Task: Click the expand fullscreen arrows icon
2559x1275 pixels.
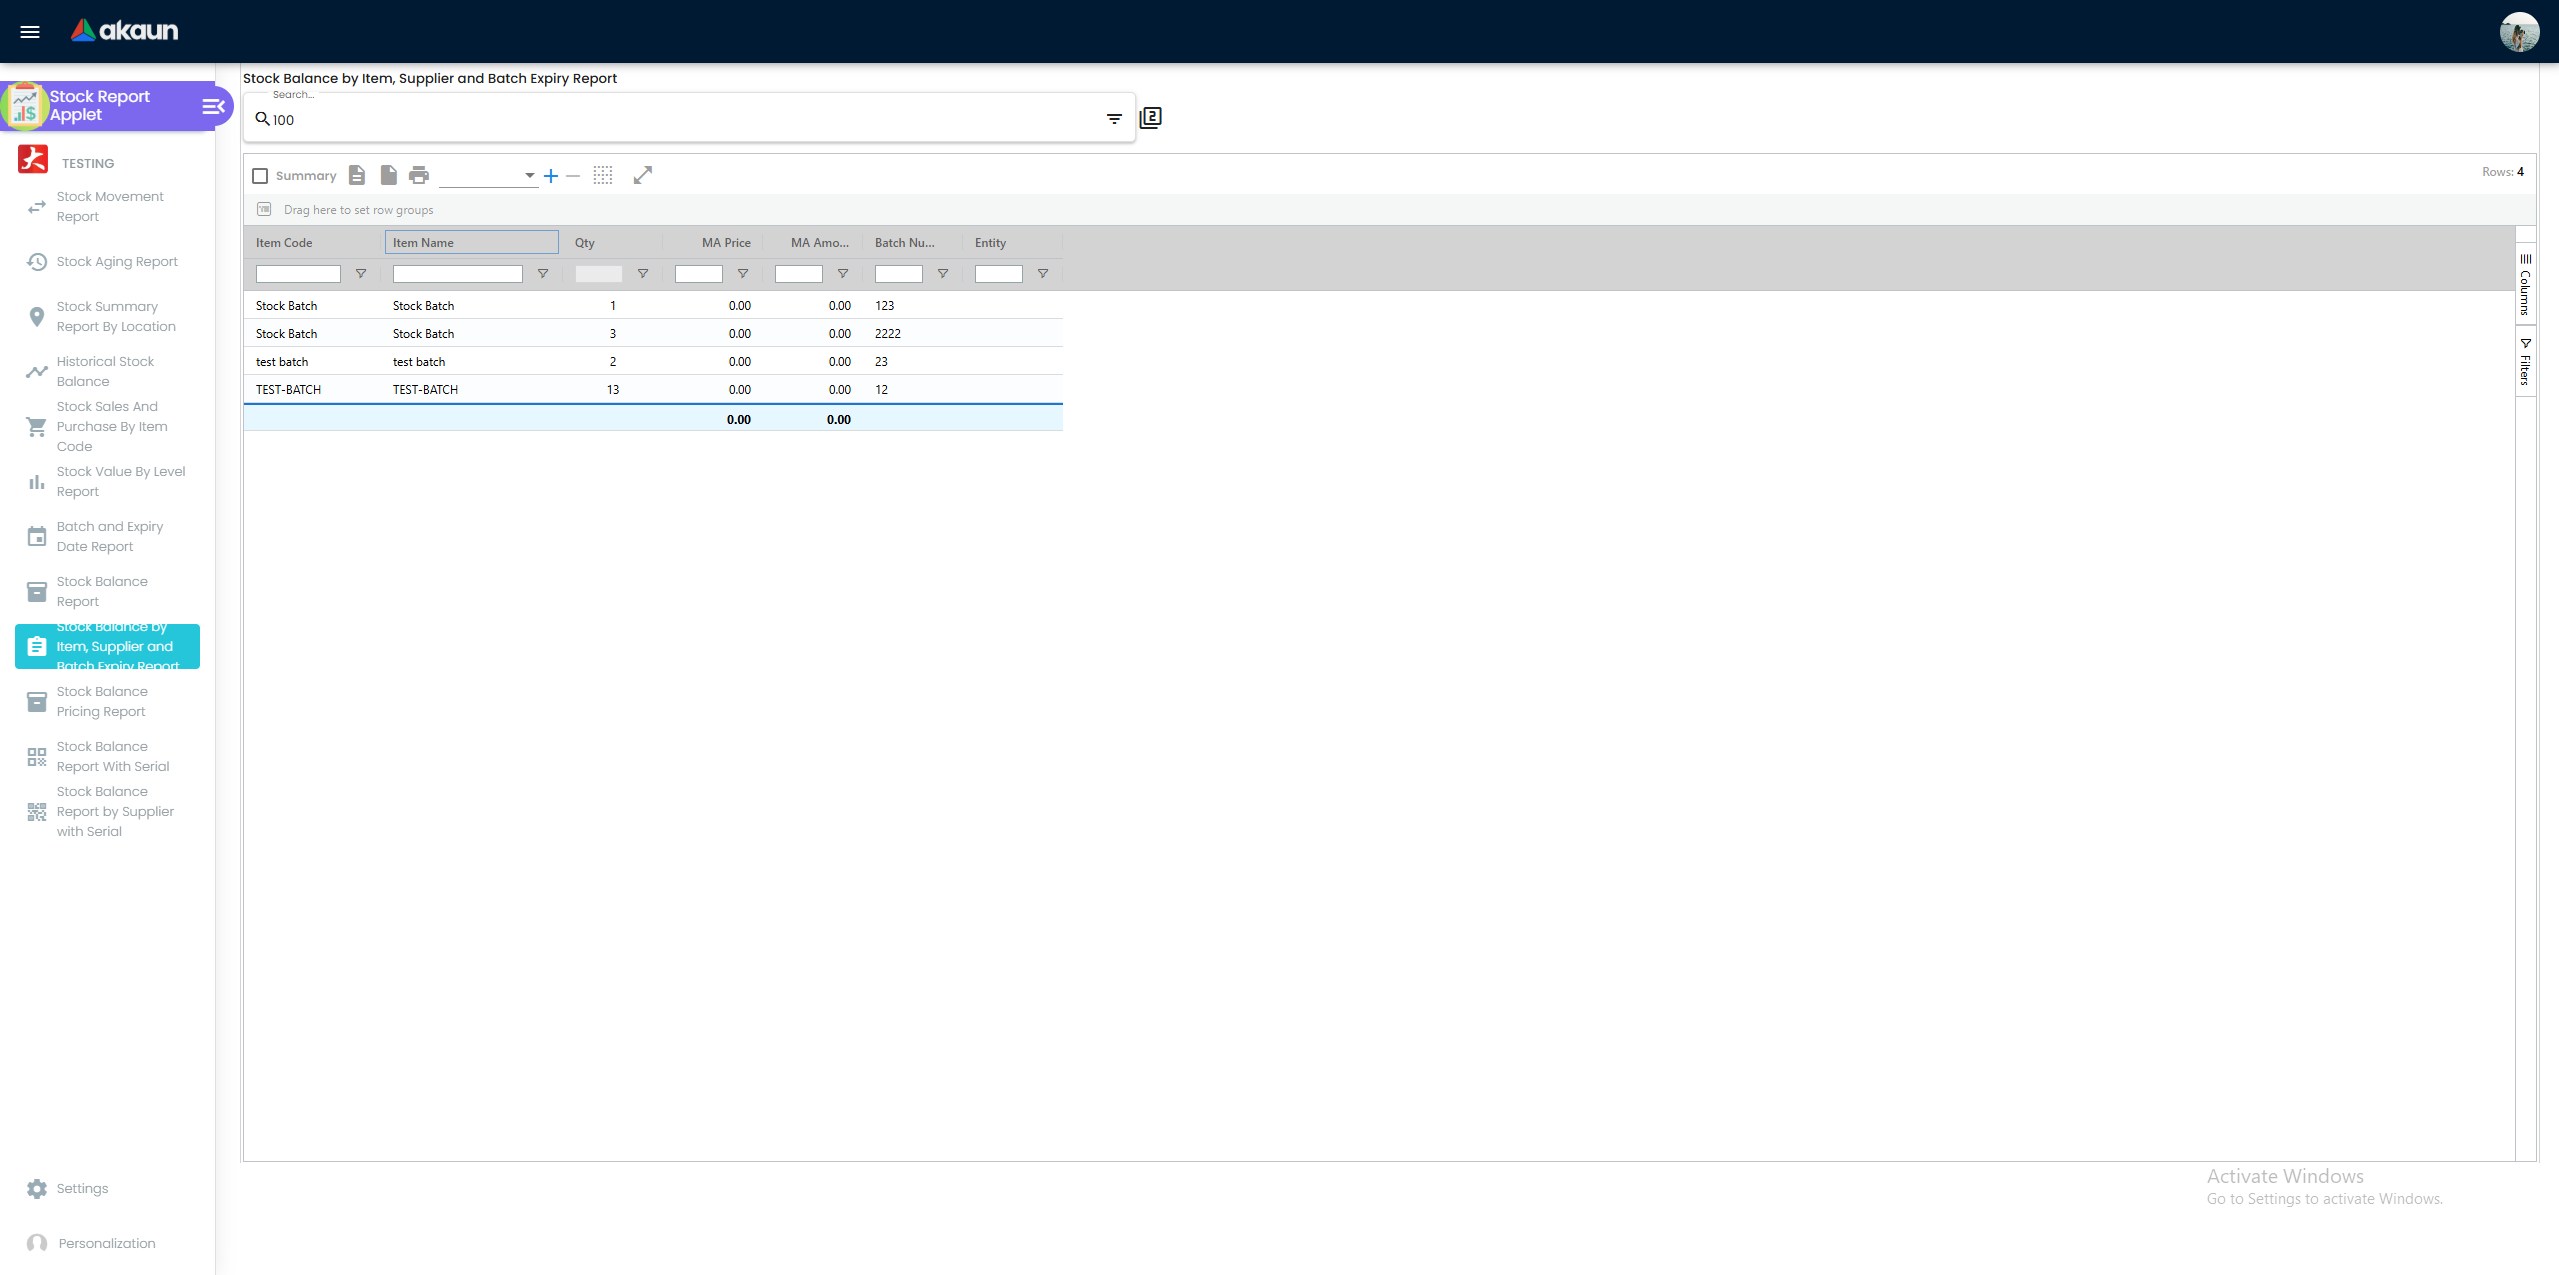Action: [x=643, y=176]
